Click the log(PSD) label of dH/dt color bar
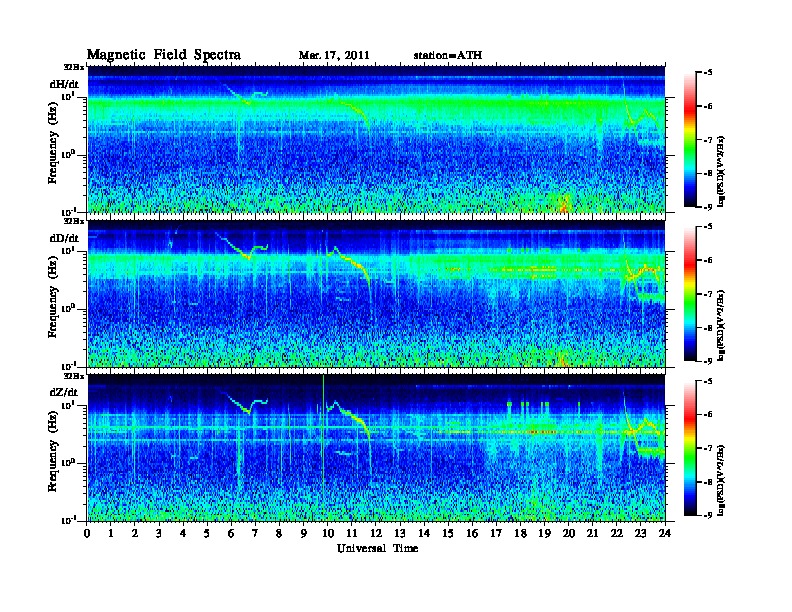Viewport: 792px width, 612px height. [x=721, y=171]
